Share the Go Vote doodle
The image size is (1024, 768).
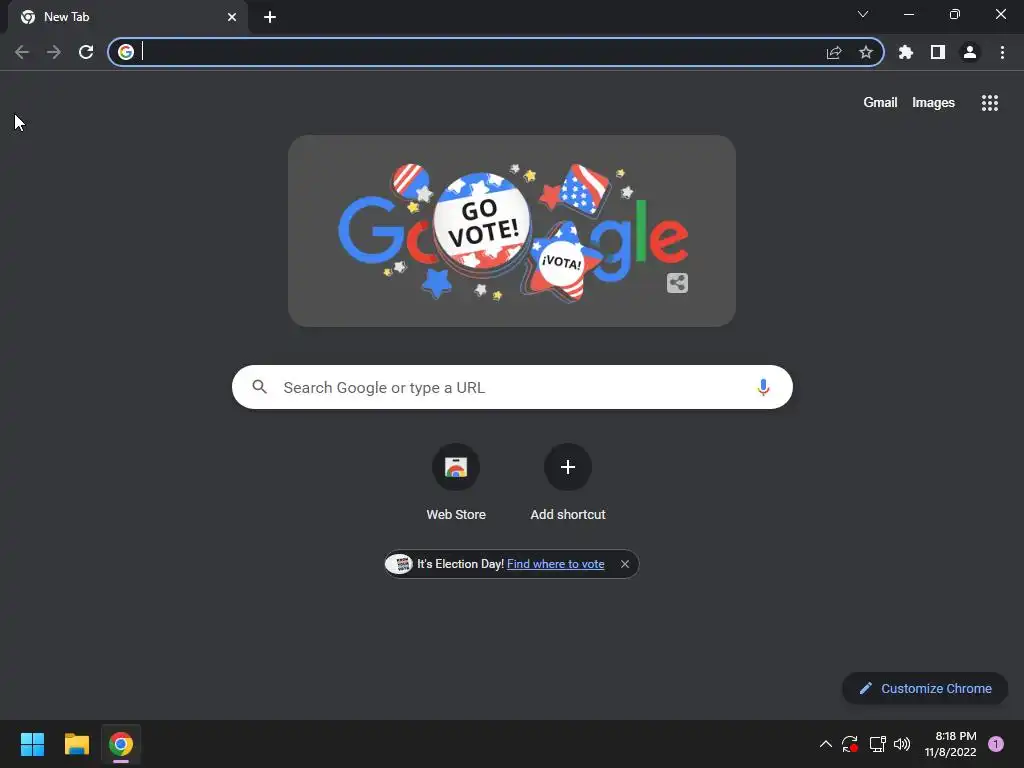pyautogui.click(x=677, y=283)
